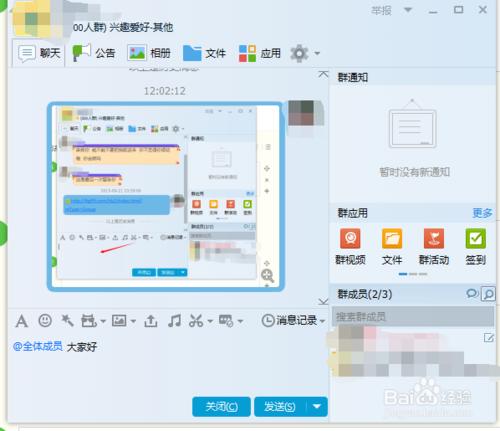500x431 pixels.
Task: Open the 文件 files tab
Action: (x=204, y=53)
